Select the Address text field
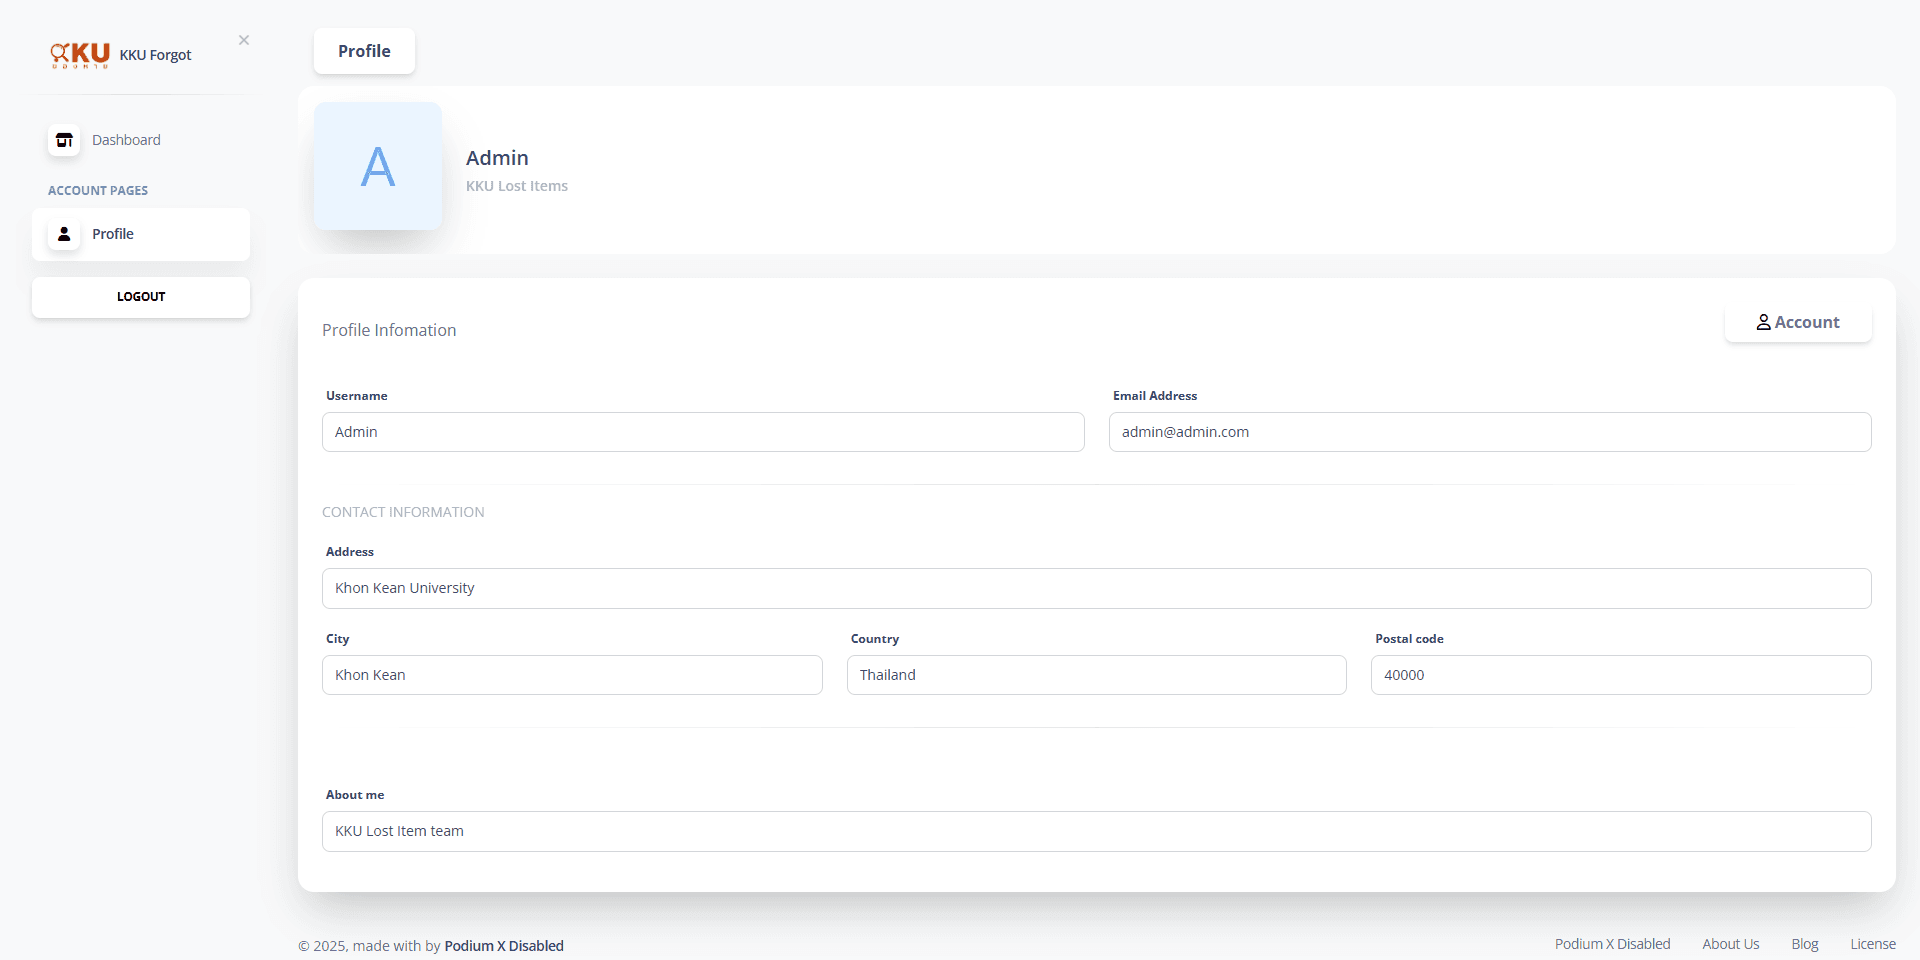This screenshot has height=960, width=1920. pyautogui.click(x=1096, y=588)
